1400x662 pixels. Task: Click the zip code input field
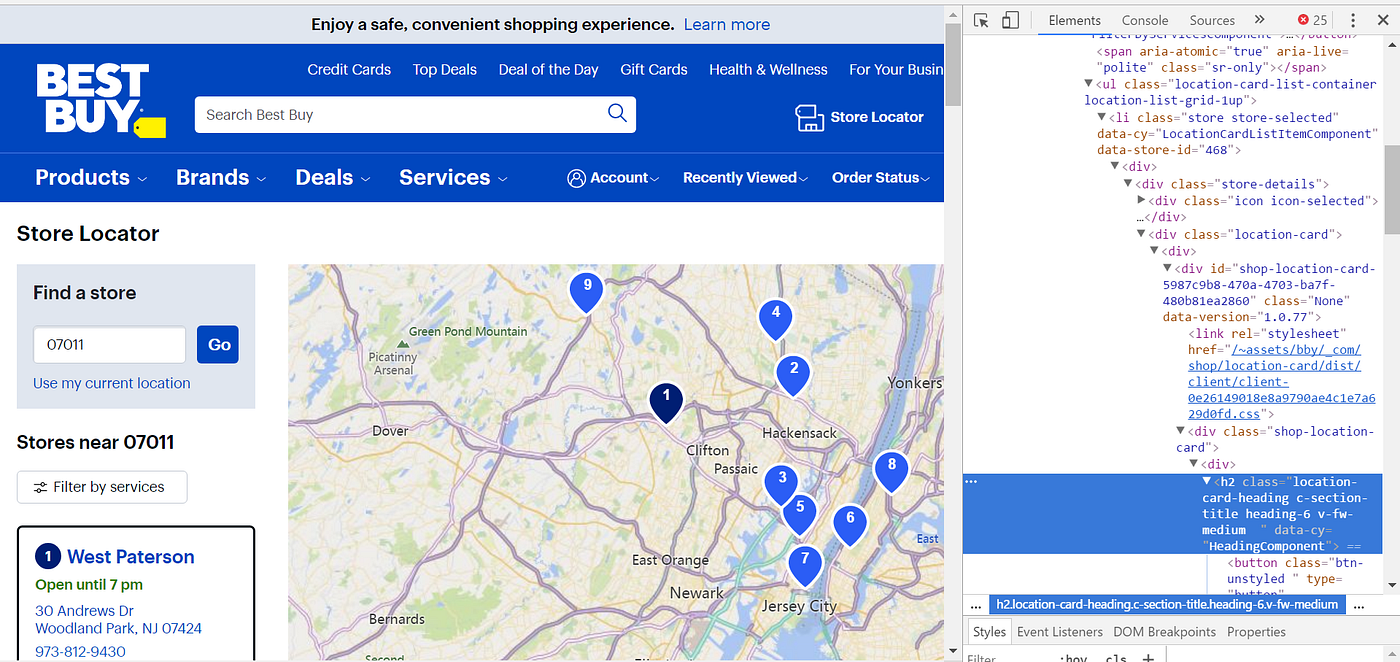tap(109, 345)
